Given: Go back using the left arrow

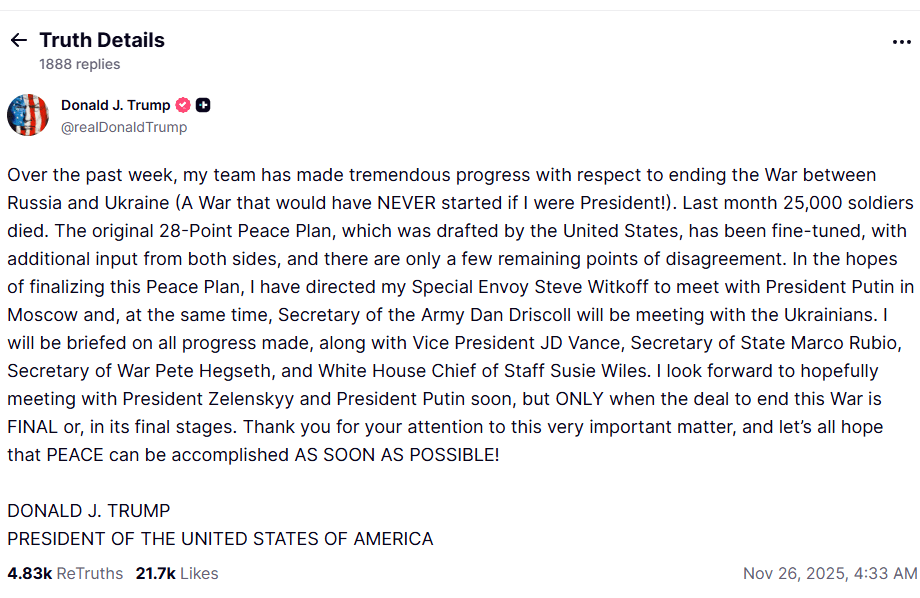Looking at the screenshot, I should tap(18, 40).
